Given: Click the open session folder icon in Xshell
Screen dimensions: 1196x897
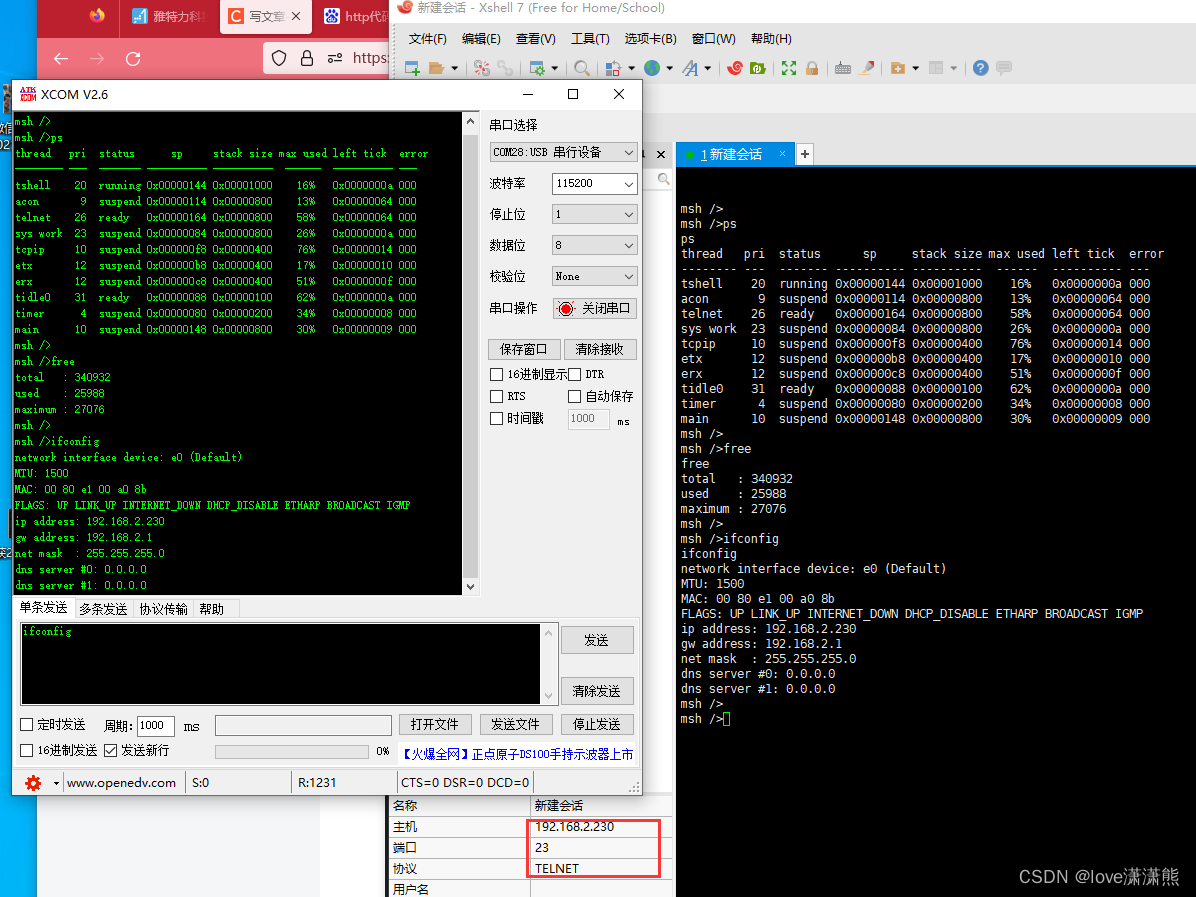Looking at the screenshot, I should [436, 69].
